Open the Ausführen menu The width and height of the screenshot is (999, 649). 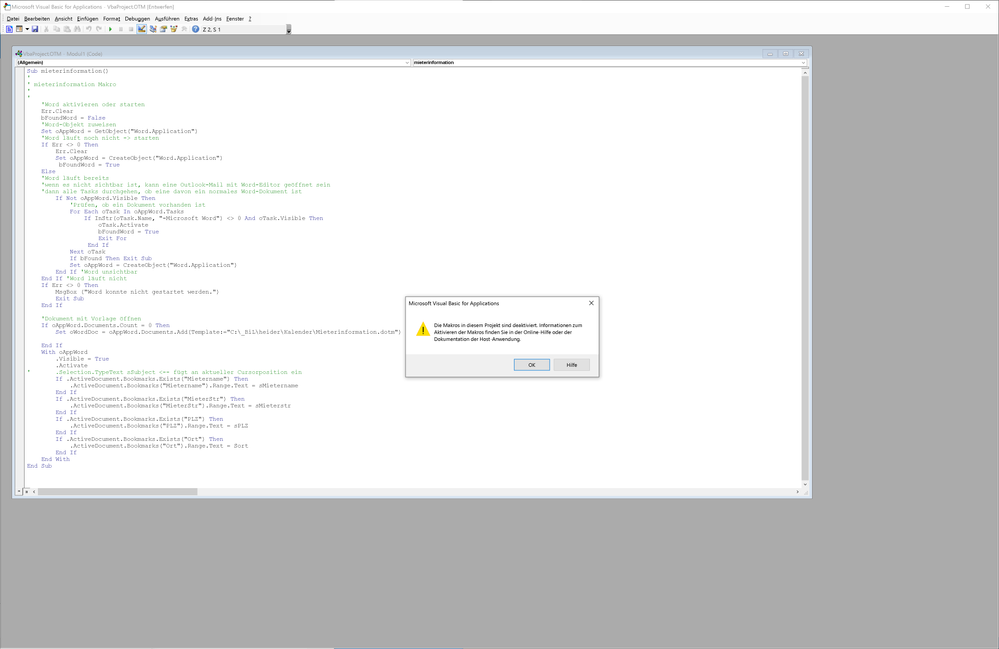click(x=167, y=19)
